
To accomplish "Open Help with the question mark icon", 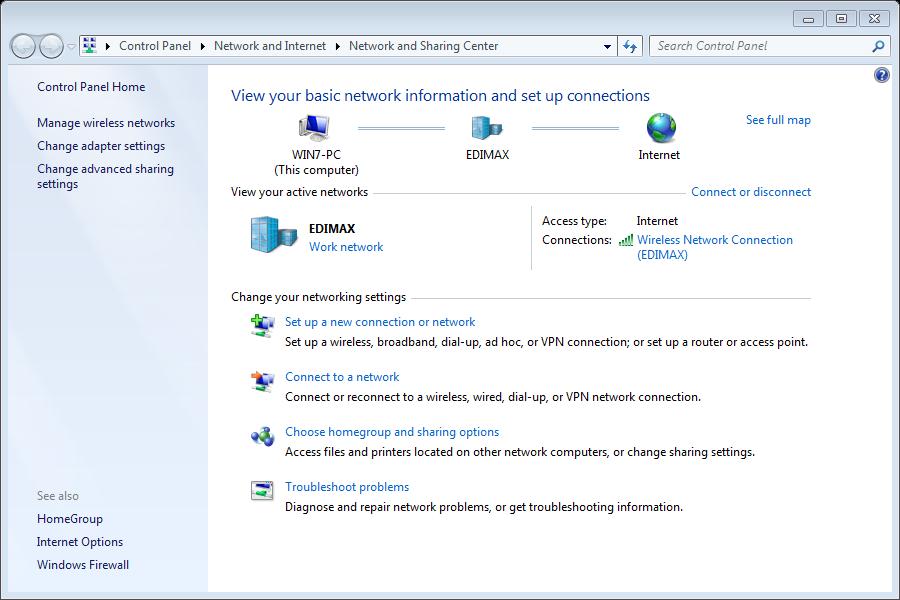I will pos(882,75).
